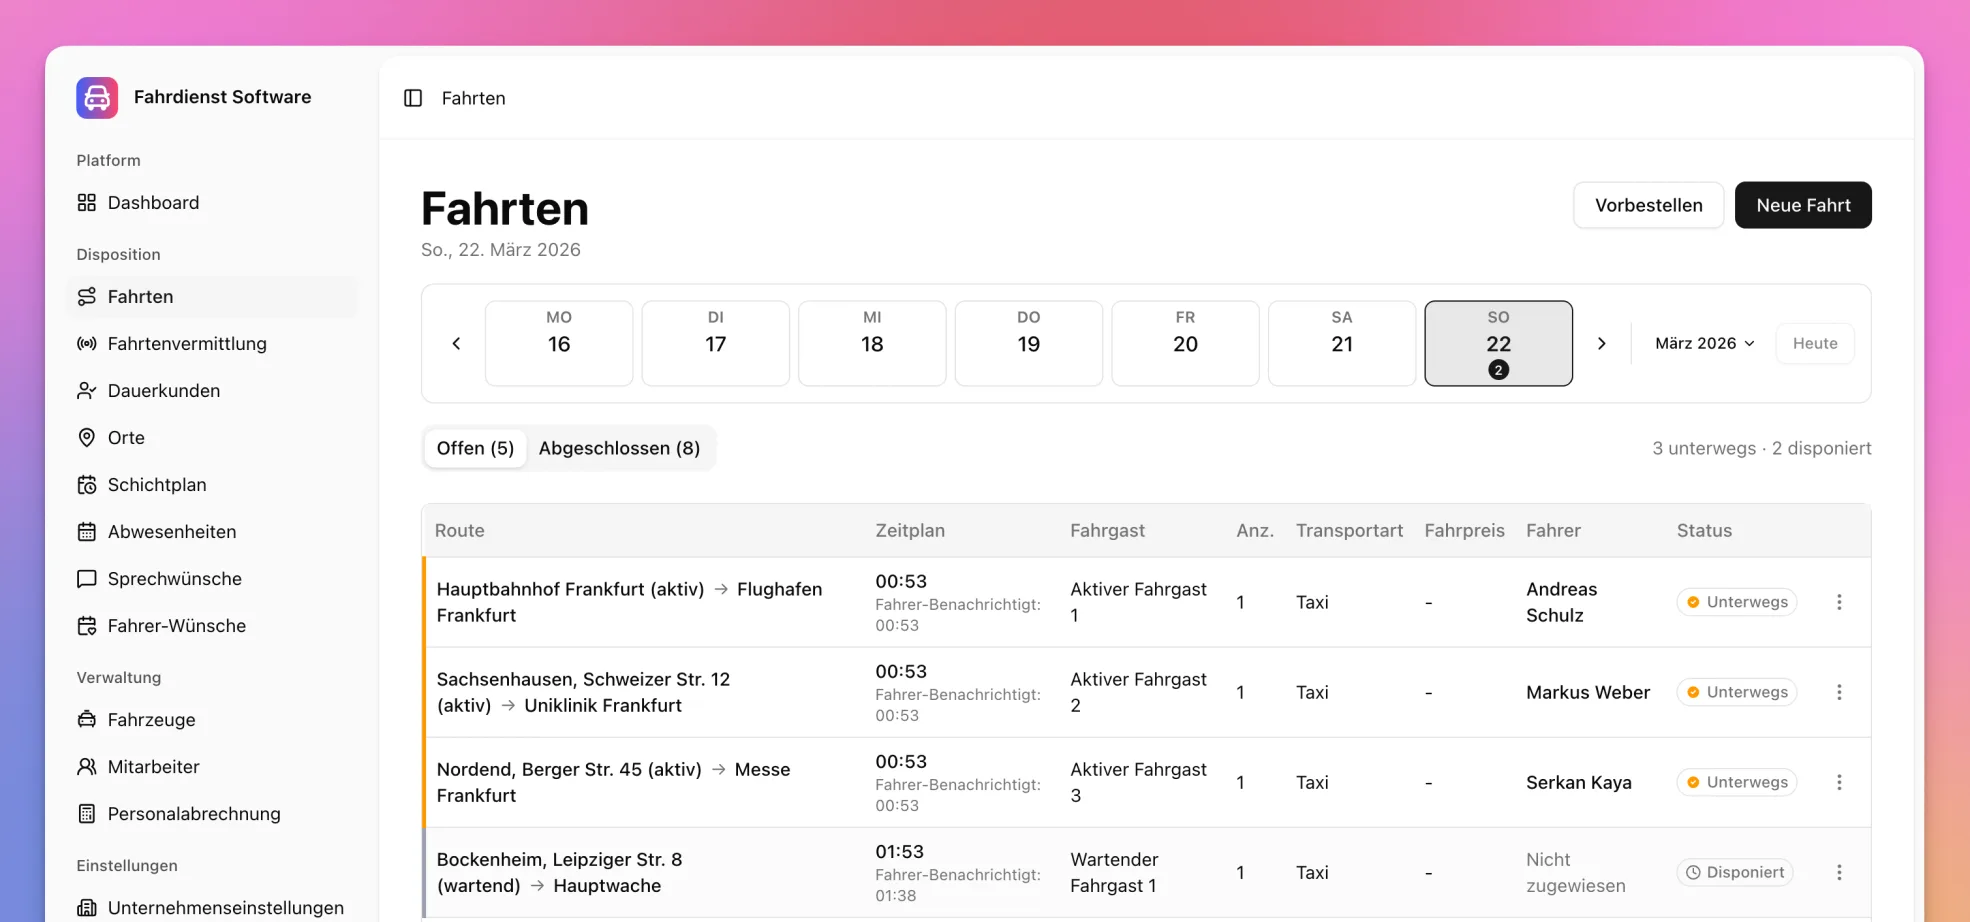Viewport: 1970px width, 922px height.
Task: Open Schichtplan calendar-clock icon
Action: 87,485
